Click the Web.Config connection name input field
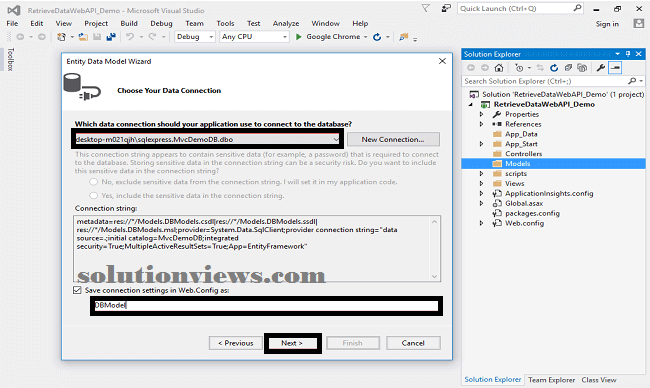 (266, 306)
